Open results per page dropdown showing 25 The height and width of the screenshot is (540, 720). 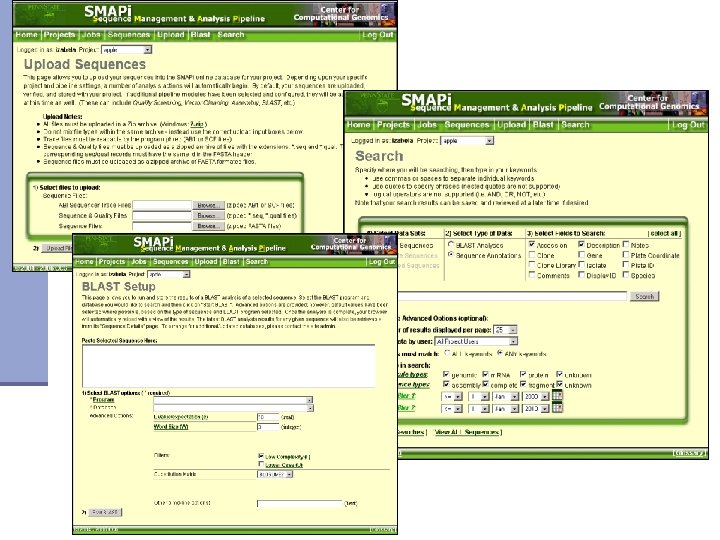pyautogui.click(x=505, y=330)
